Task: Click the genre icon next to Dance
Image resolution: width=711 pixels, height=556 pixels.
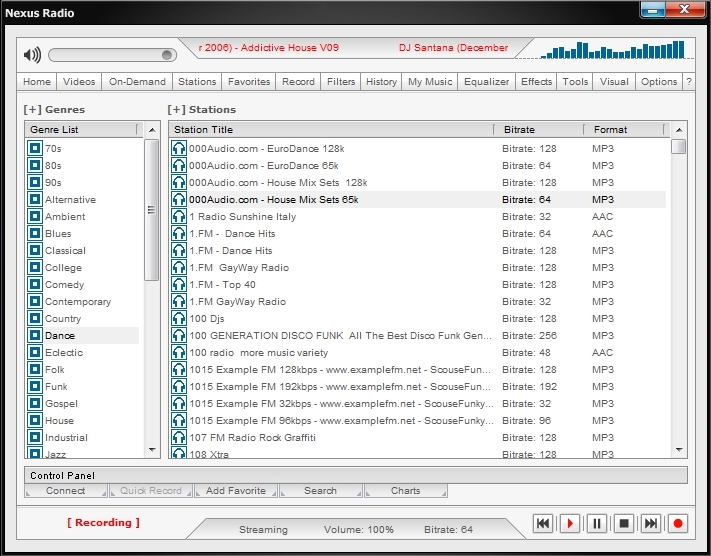Action: tap(34, 335)
